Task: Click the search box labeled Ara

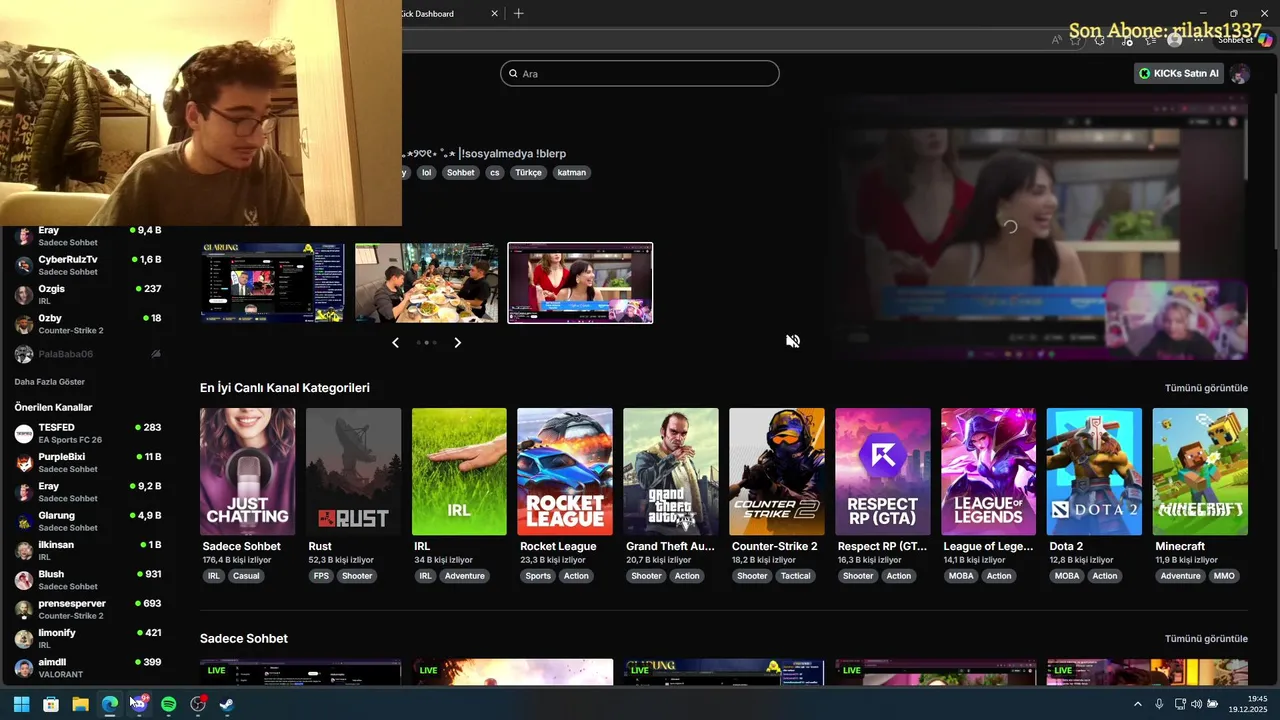Action: pos(640,73)
